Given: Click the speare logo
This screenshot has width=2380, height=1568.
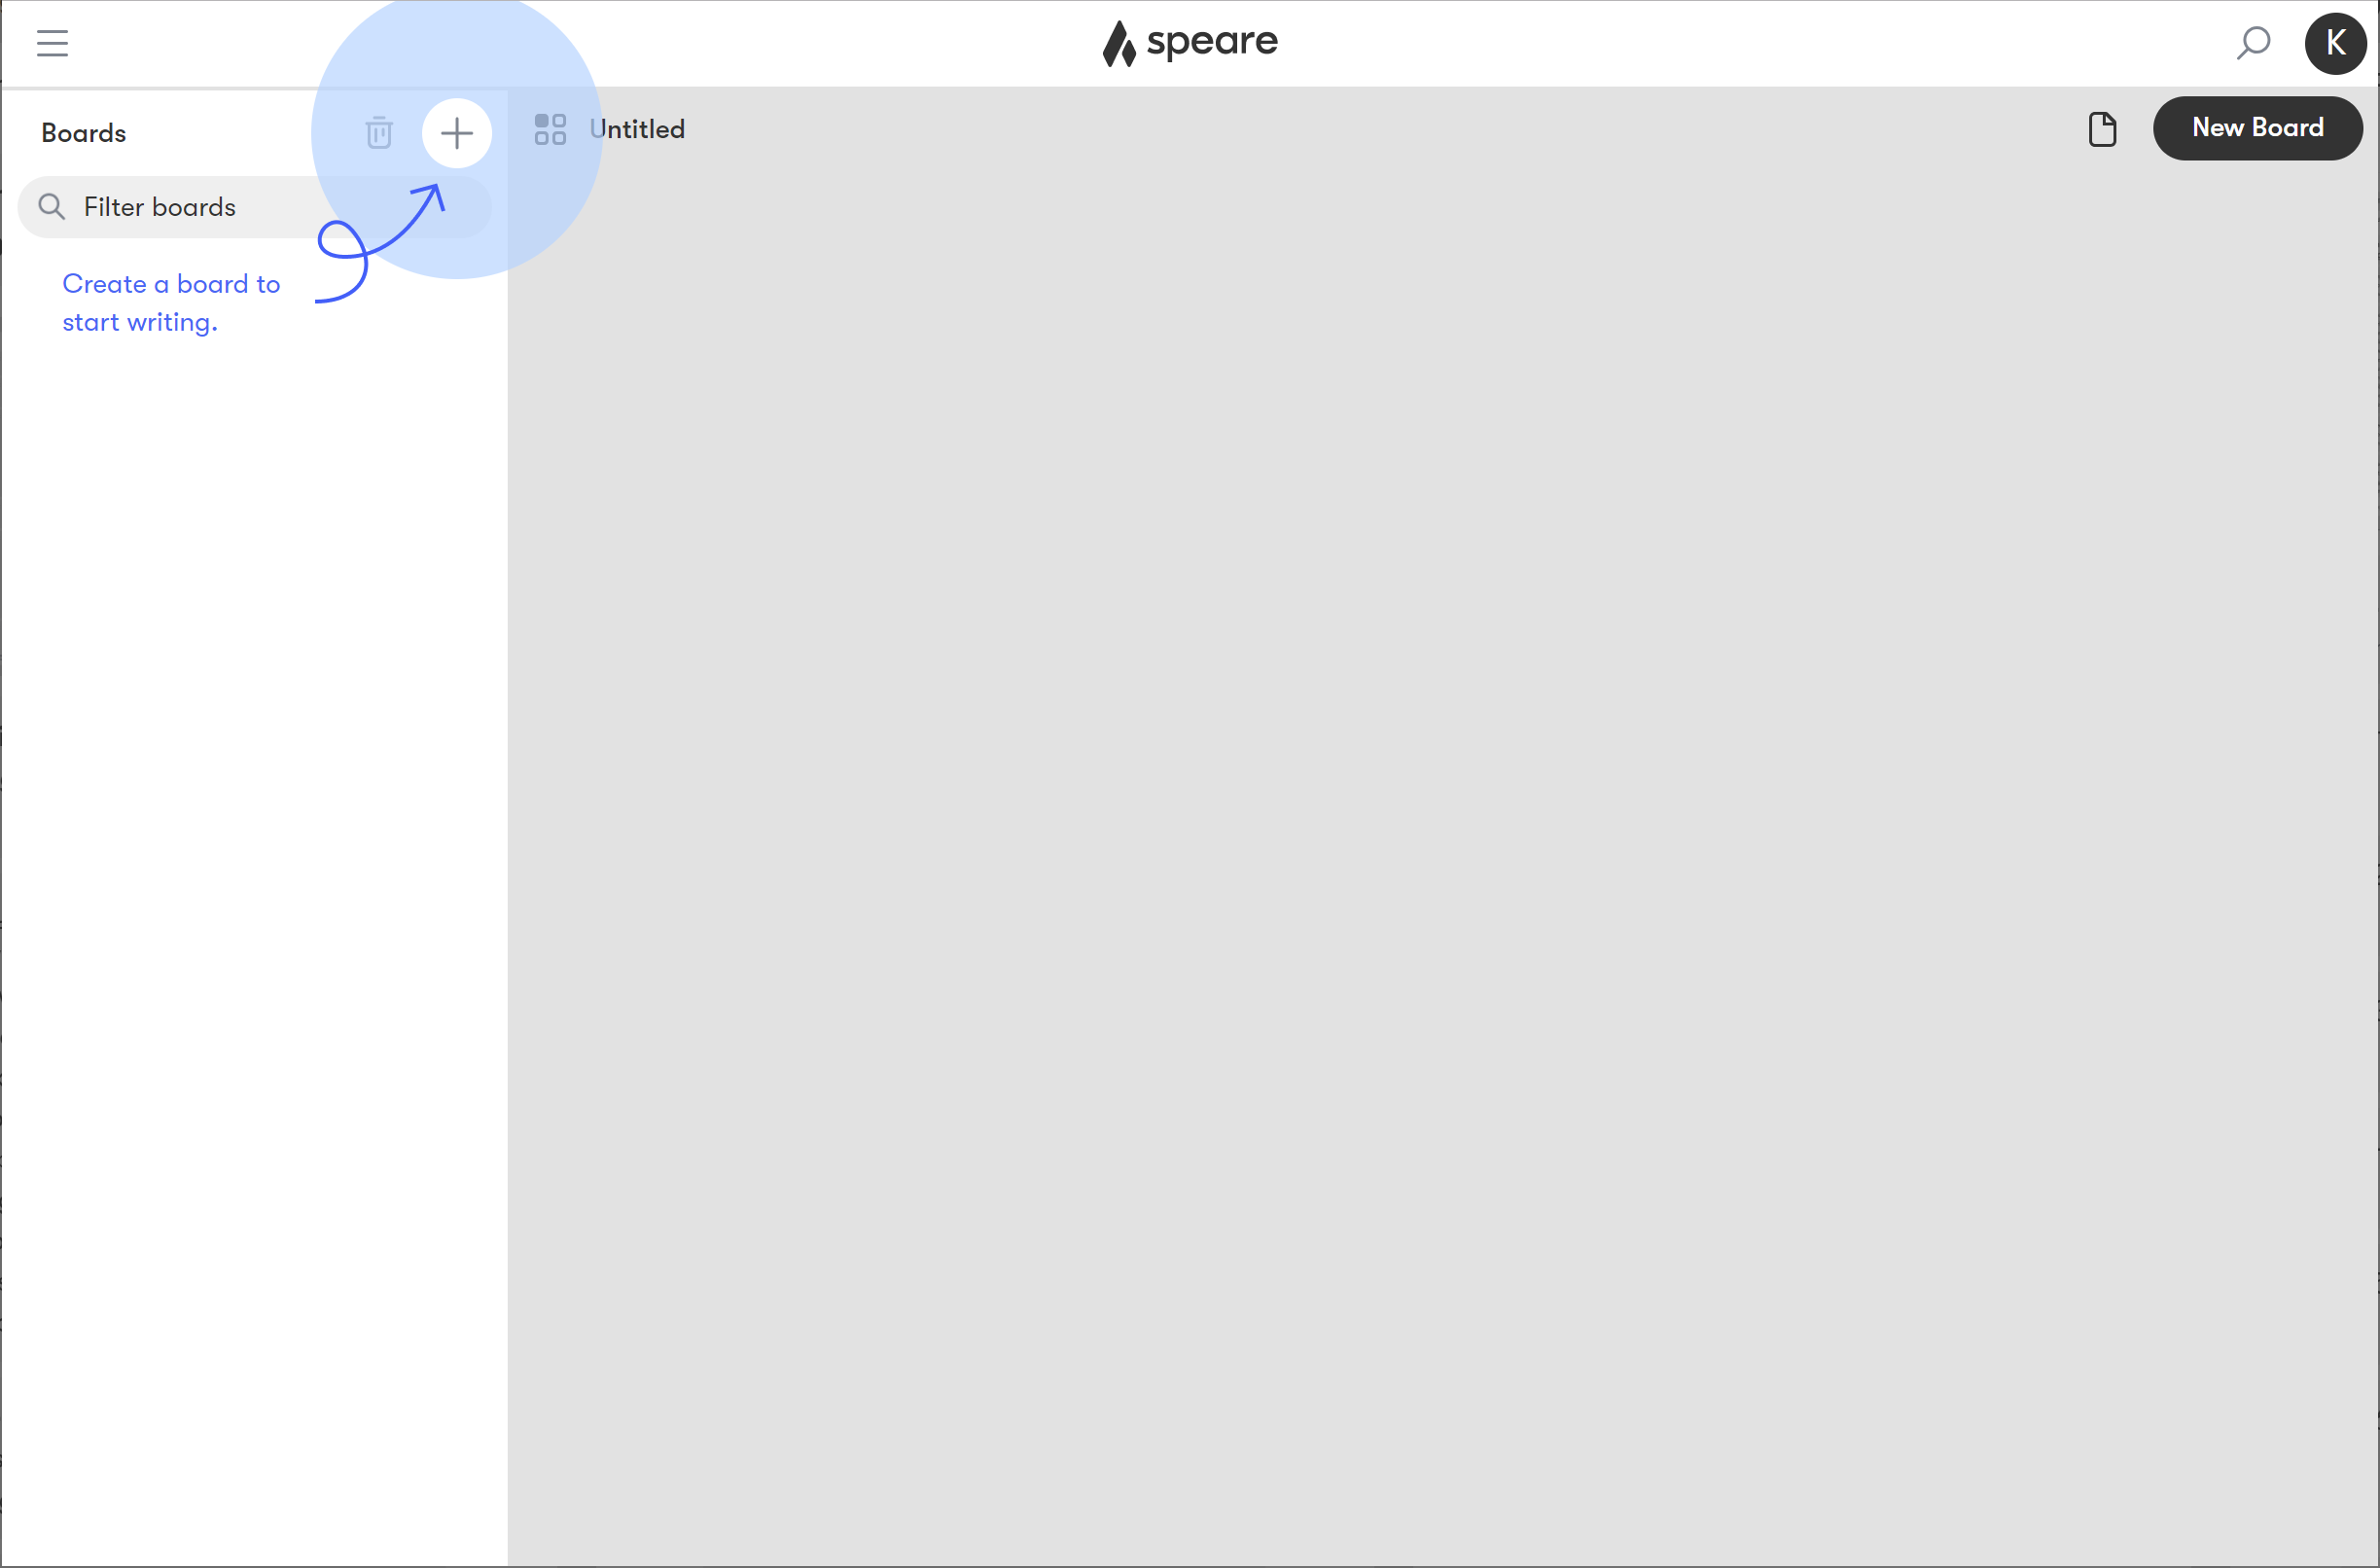Looking at the screenshot, I should tap(1190, 43).
